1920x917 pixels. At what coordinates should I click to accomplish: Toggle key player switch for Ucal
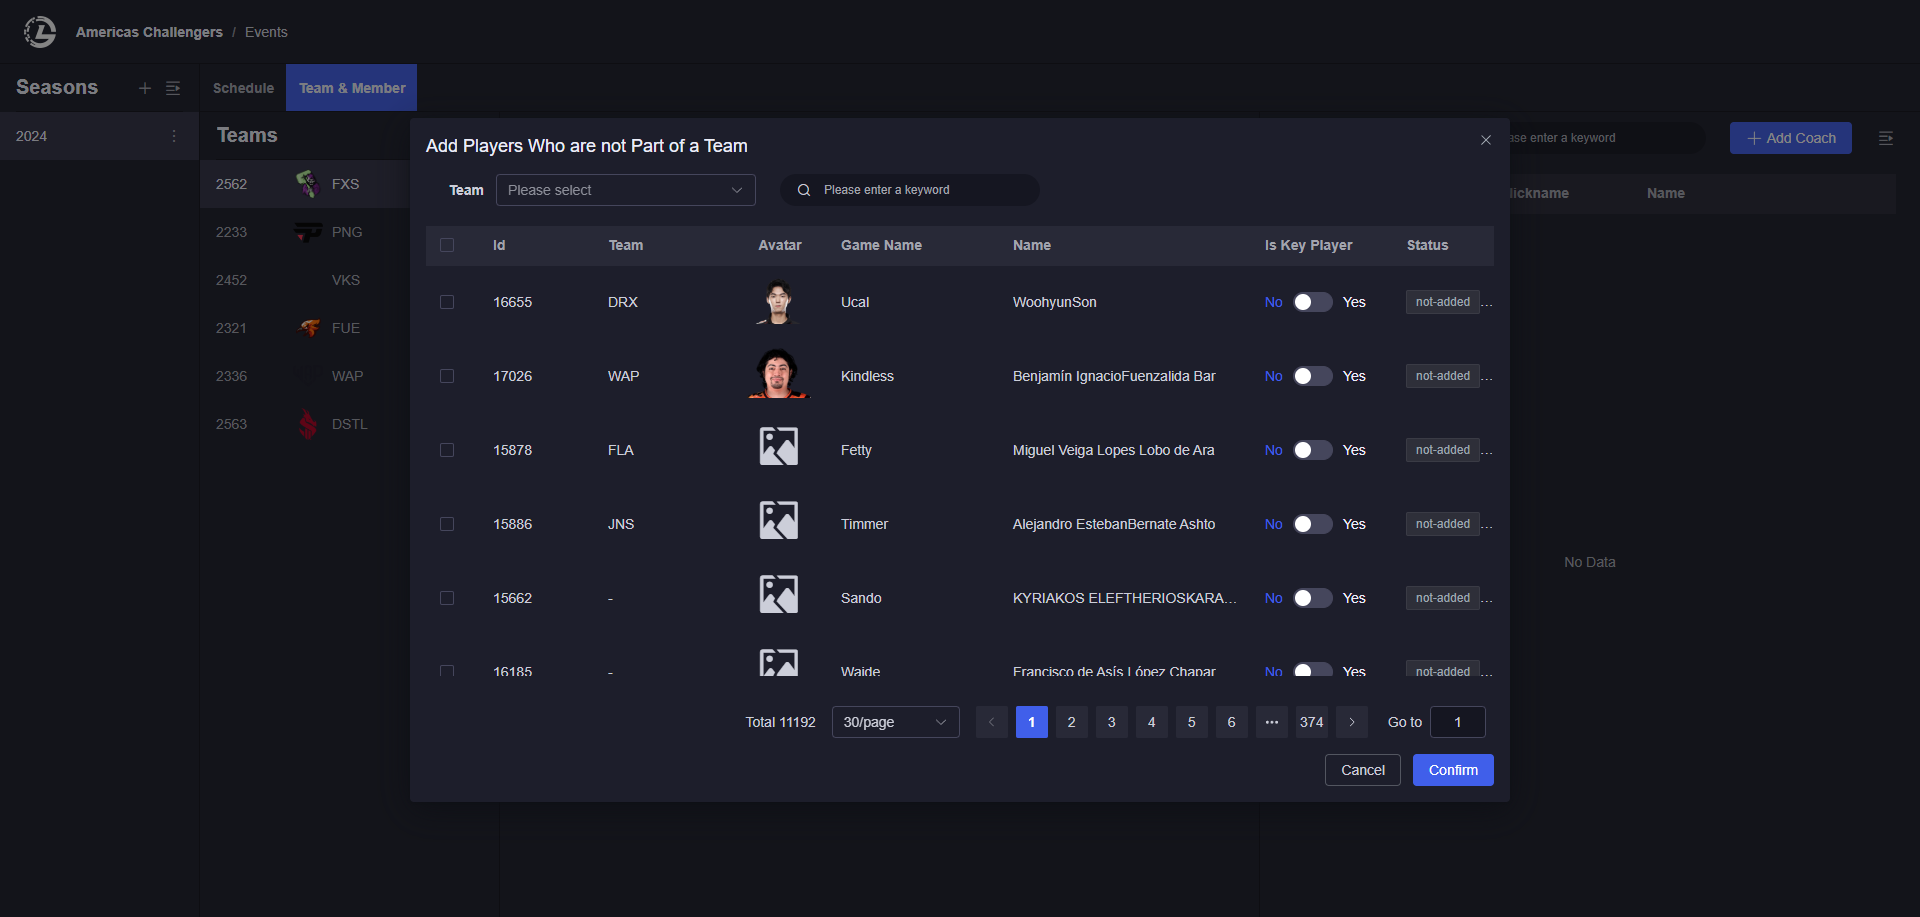coord(1312,302)
